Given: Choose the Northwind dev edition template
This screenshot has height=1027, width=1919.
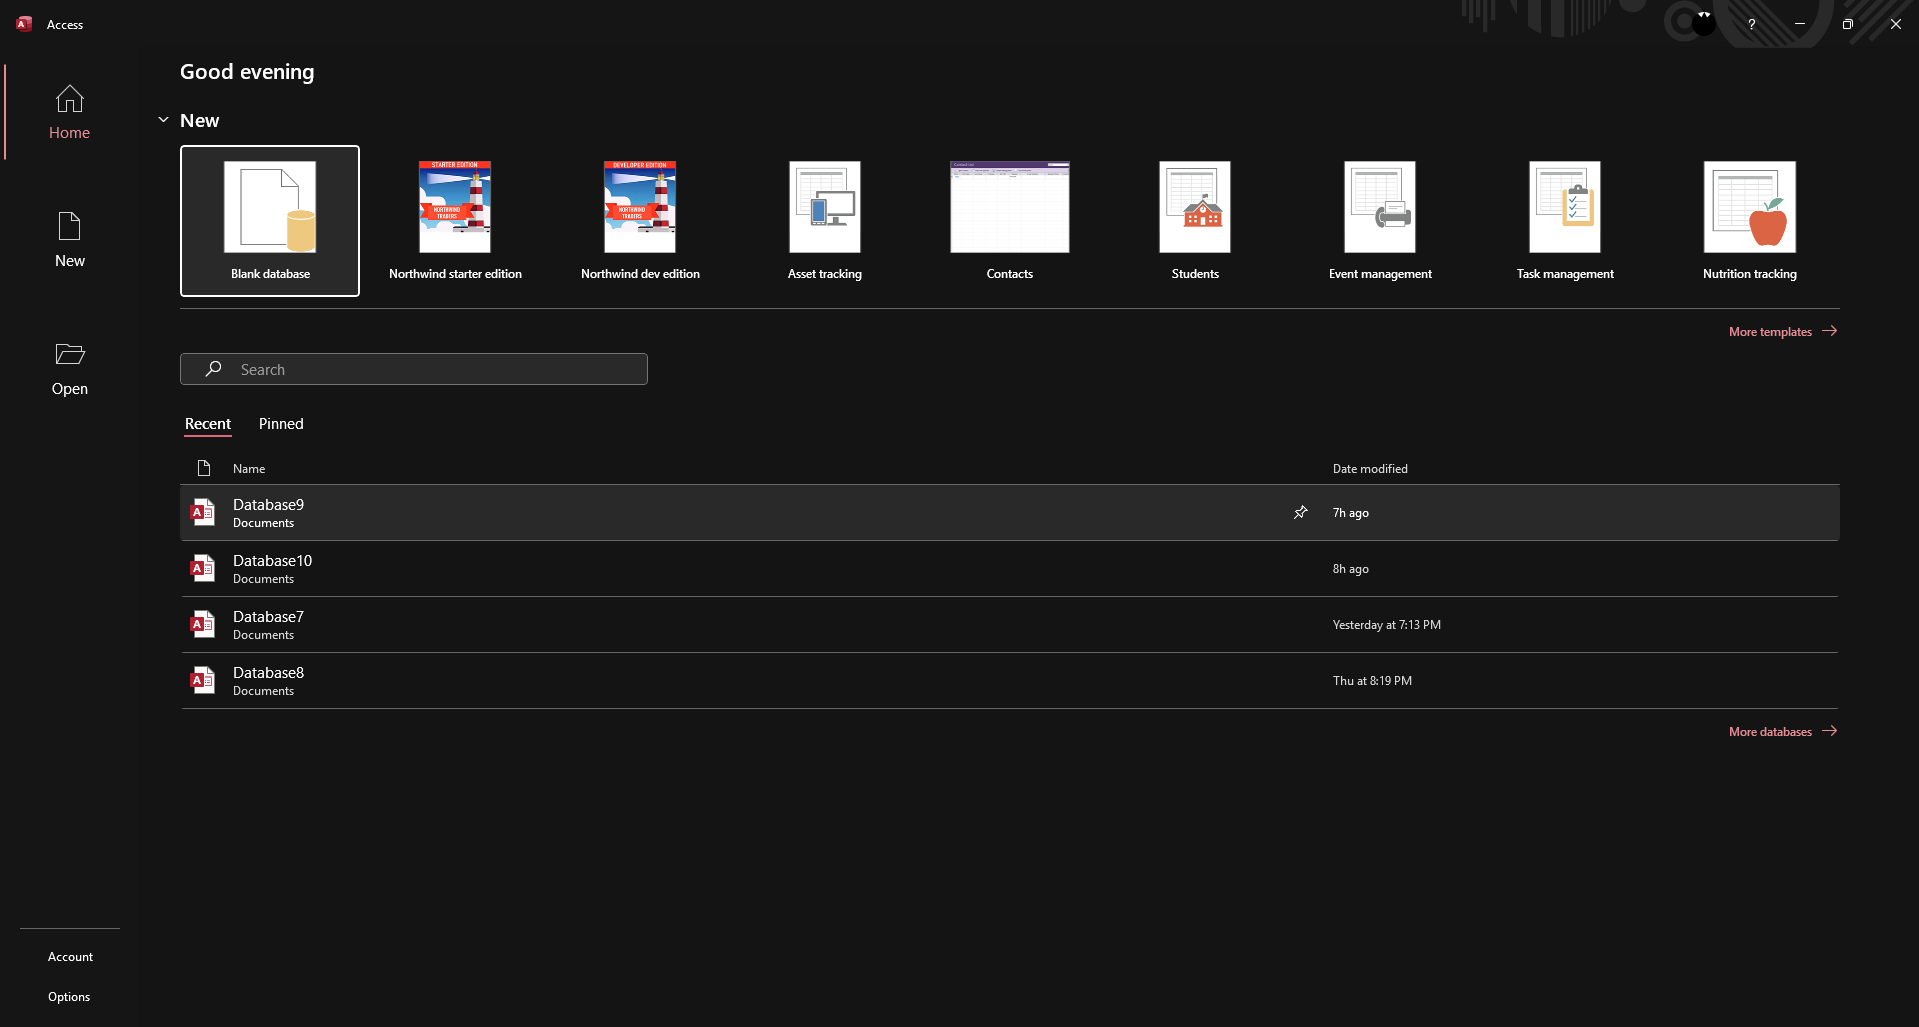Looking at the screenshot, I should [640, 221].
